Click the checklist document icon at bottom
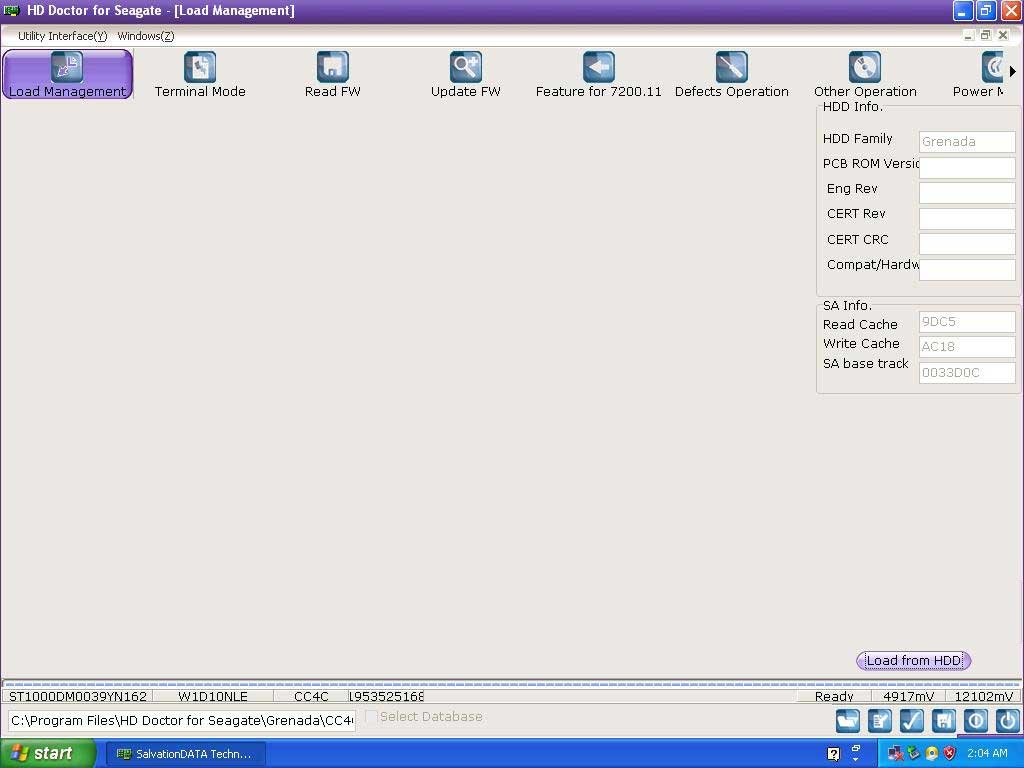The image size is (1024, 768). pos(880,721)
